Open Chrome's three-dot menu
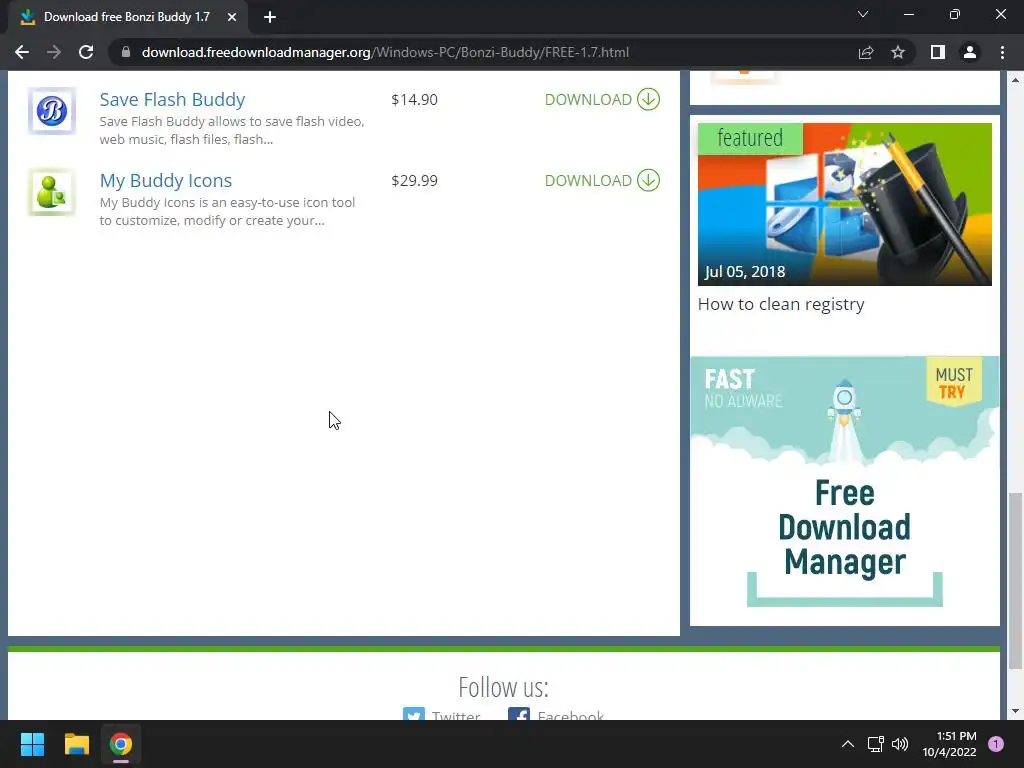The image size is (1024, 768). (1002, 52)
